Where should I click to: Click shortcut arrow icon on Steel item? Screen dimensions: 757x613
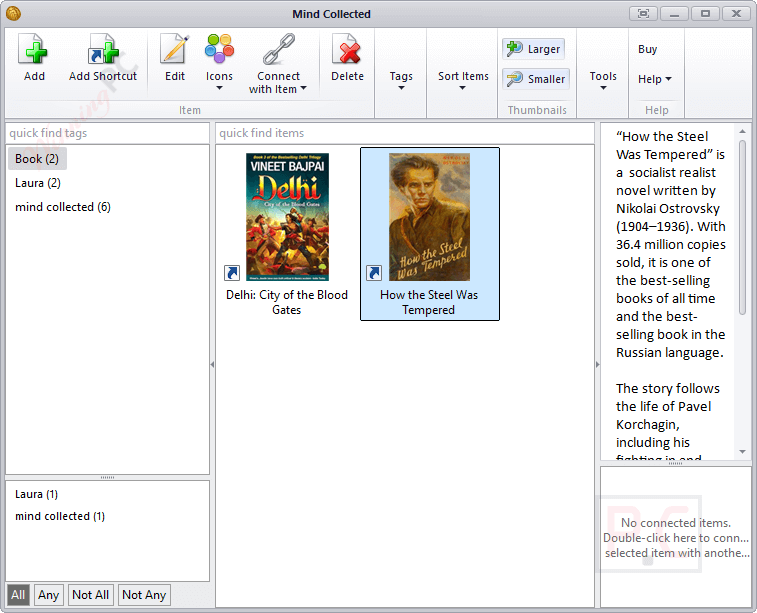[x=374, y=273]
